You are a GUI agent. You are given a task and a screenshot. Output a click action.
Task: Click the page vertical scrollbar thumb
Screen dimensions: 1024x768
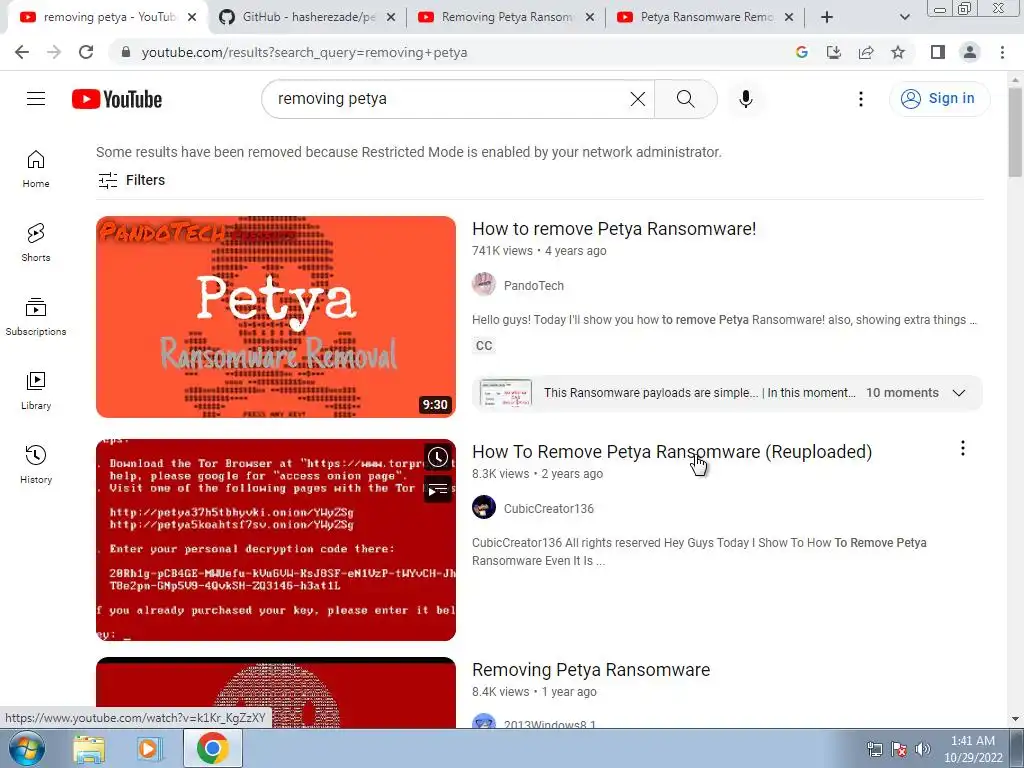pyautogui.click(x=1015, y=131)
